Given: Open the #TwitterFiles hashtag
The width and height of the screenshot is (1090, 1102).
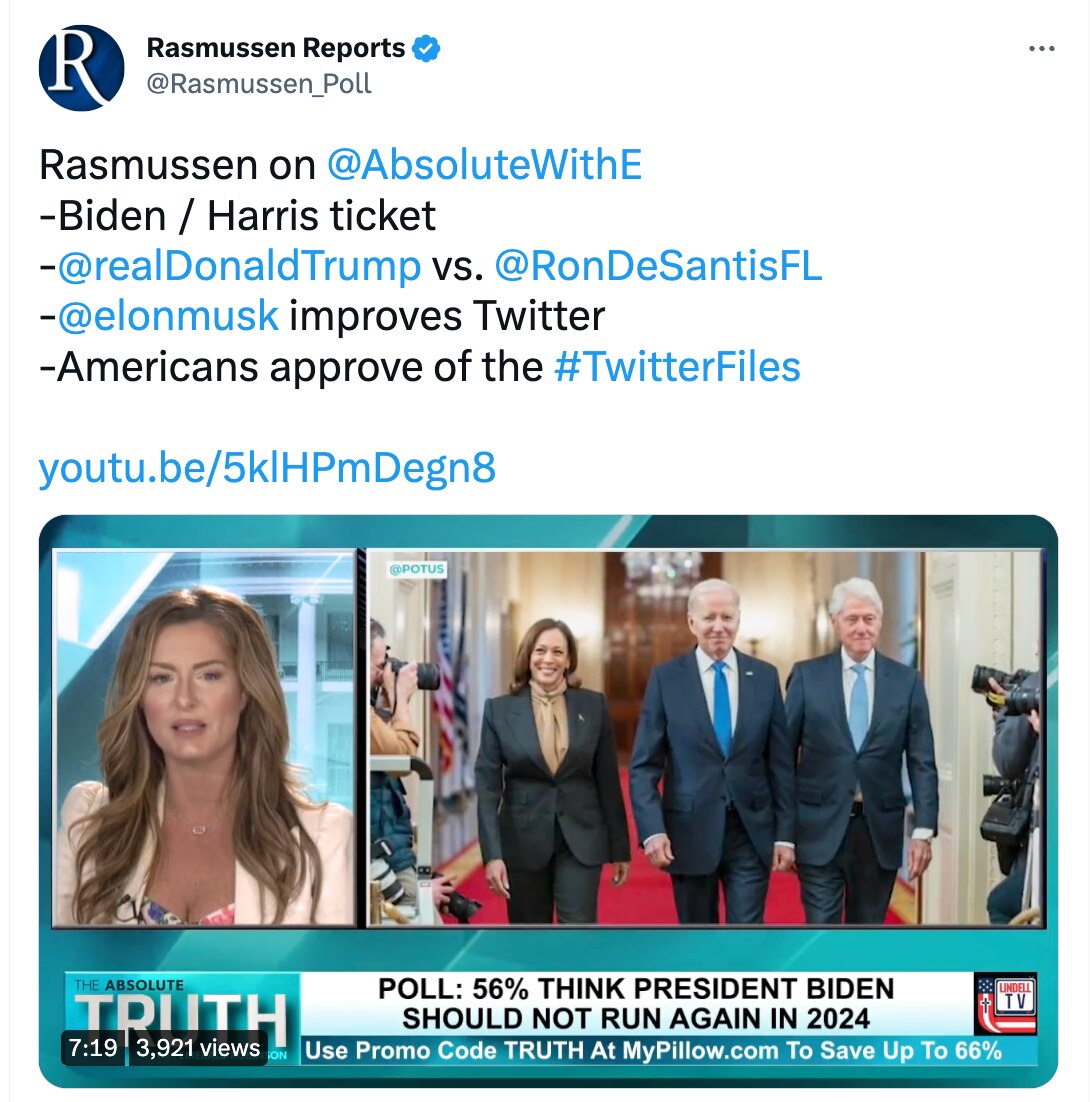Looking at the screenshot, I should pyautogui.click(x=677, y=367).
